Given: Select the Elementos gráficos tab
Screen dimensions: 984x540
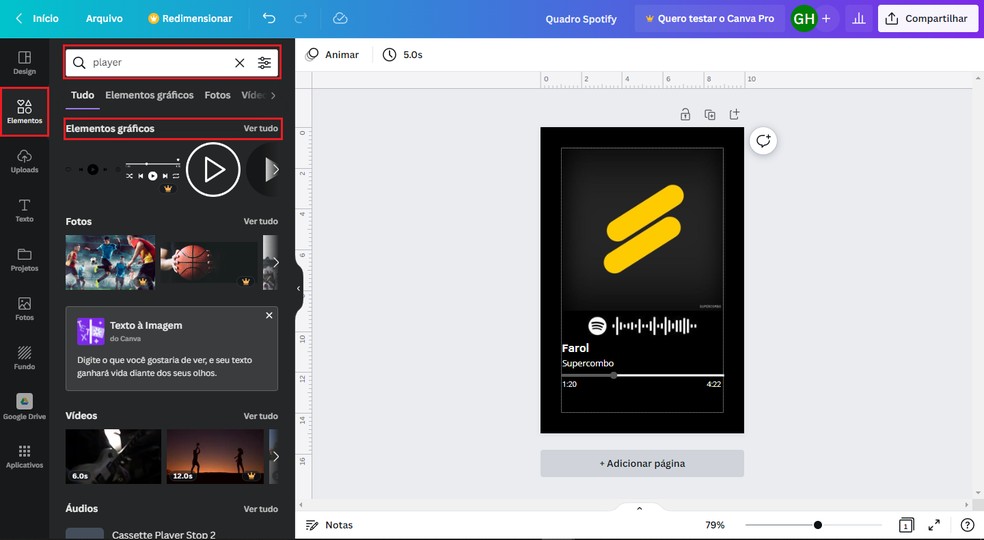Looking at the screenshot, I should [x=149, y=95].
